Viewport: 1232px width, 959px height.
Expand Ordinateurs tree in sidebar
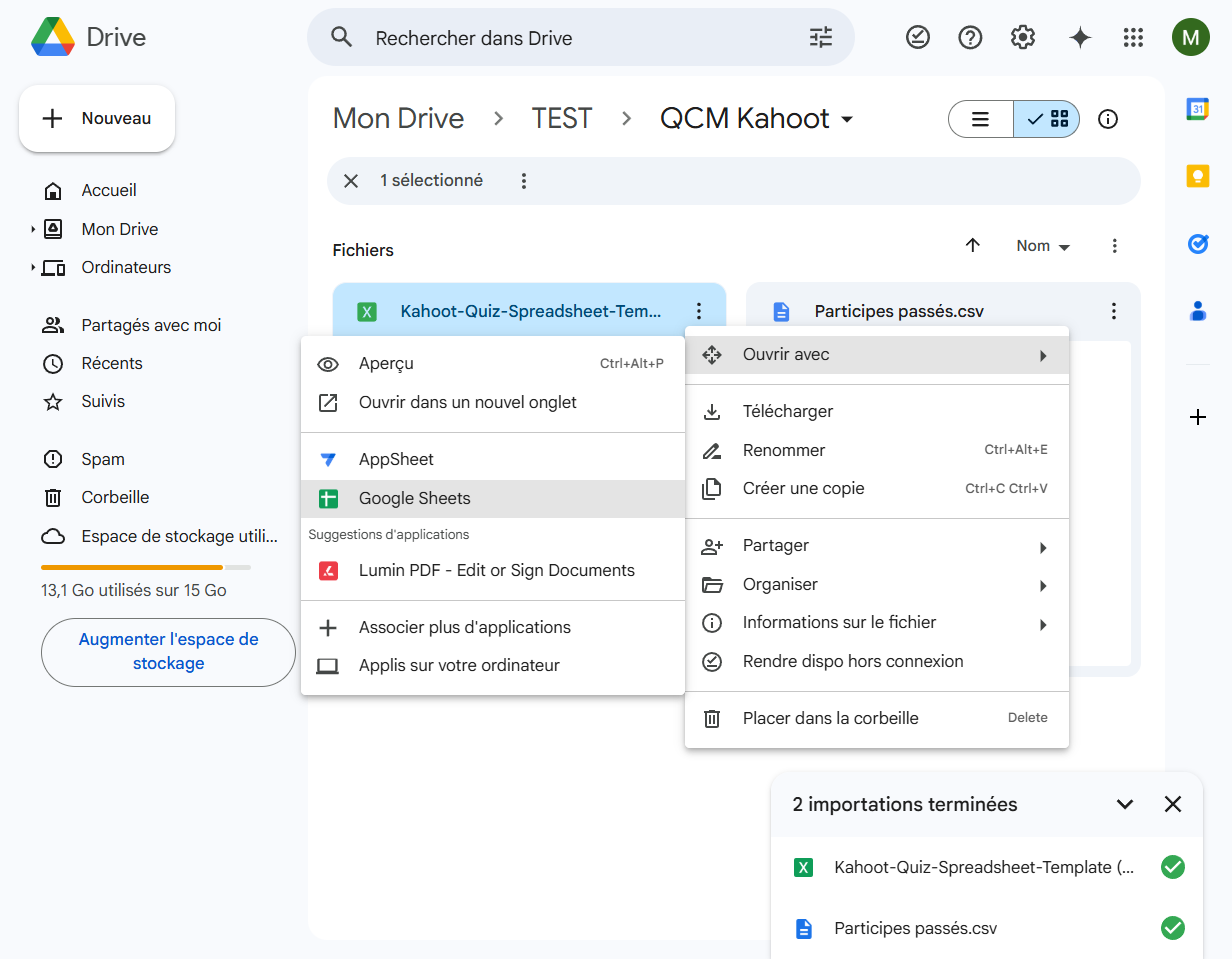pos(33,267)
